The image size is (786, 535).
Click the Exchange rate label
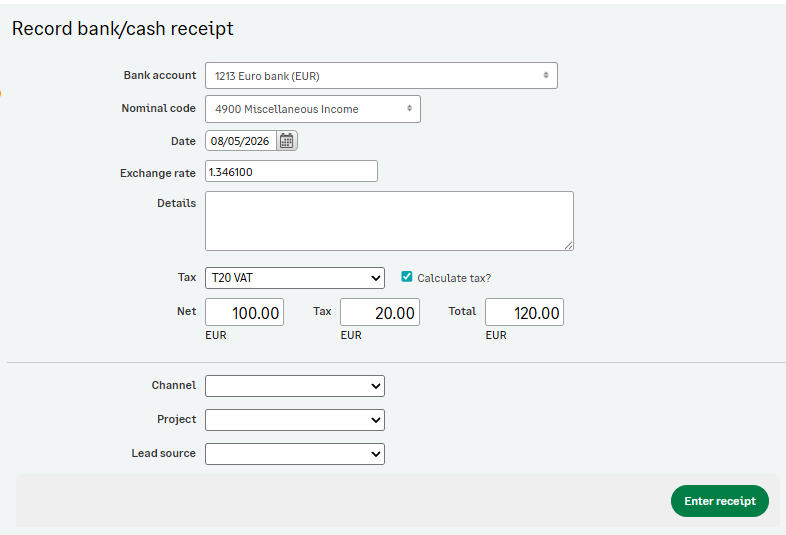158,173
